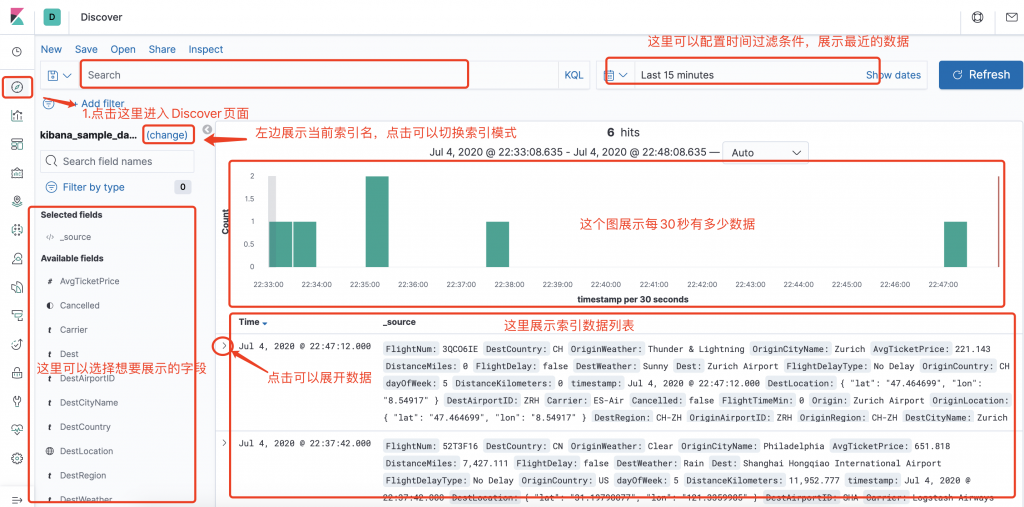Click the histogram bar near 22:47
Screen dimensions: 1024x507
(x=955, y=244)
